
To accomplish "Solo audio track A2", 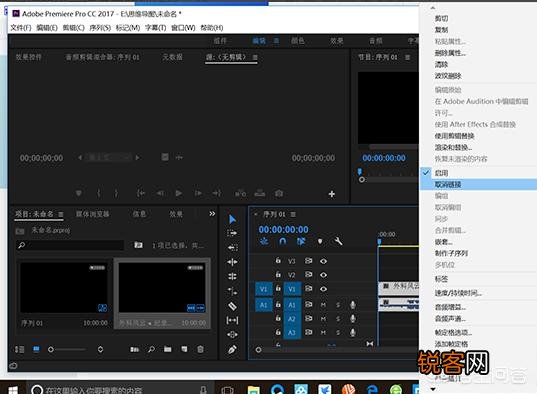I will [x=338, y=319].
